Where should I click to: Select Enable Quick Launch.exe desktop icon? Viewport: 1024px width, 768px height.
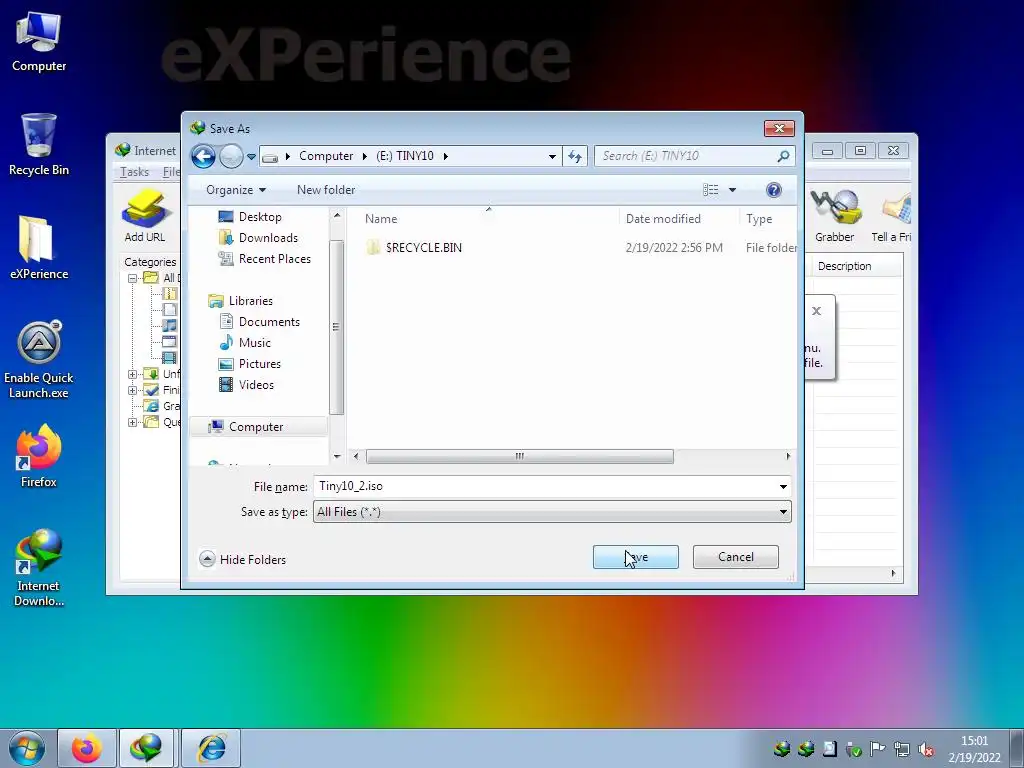[x=39, y=359]
